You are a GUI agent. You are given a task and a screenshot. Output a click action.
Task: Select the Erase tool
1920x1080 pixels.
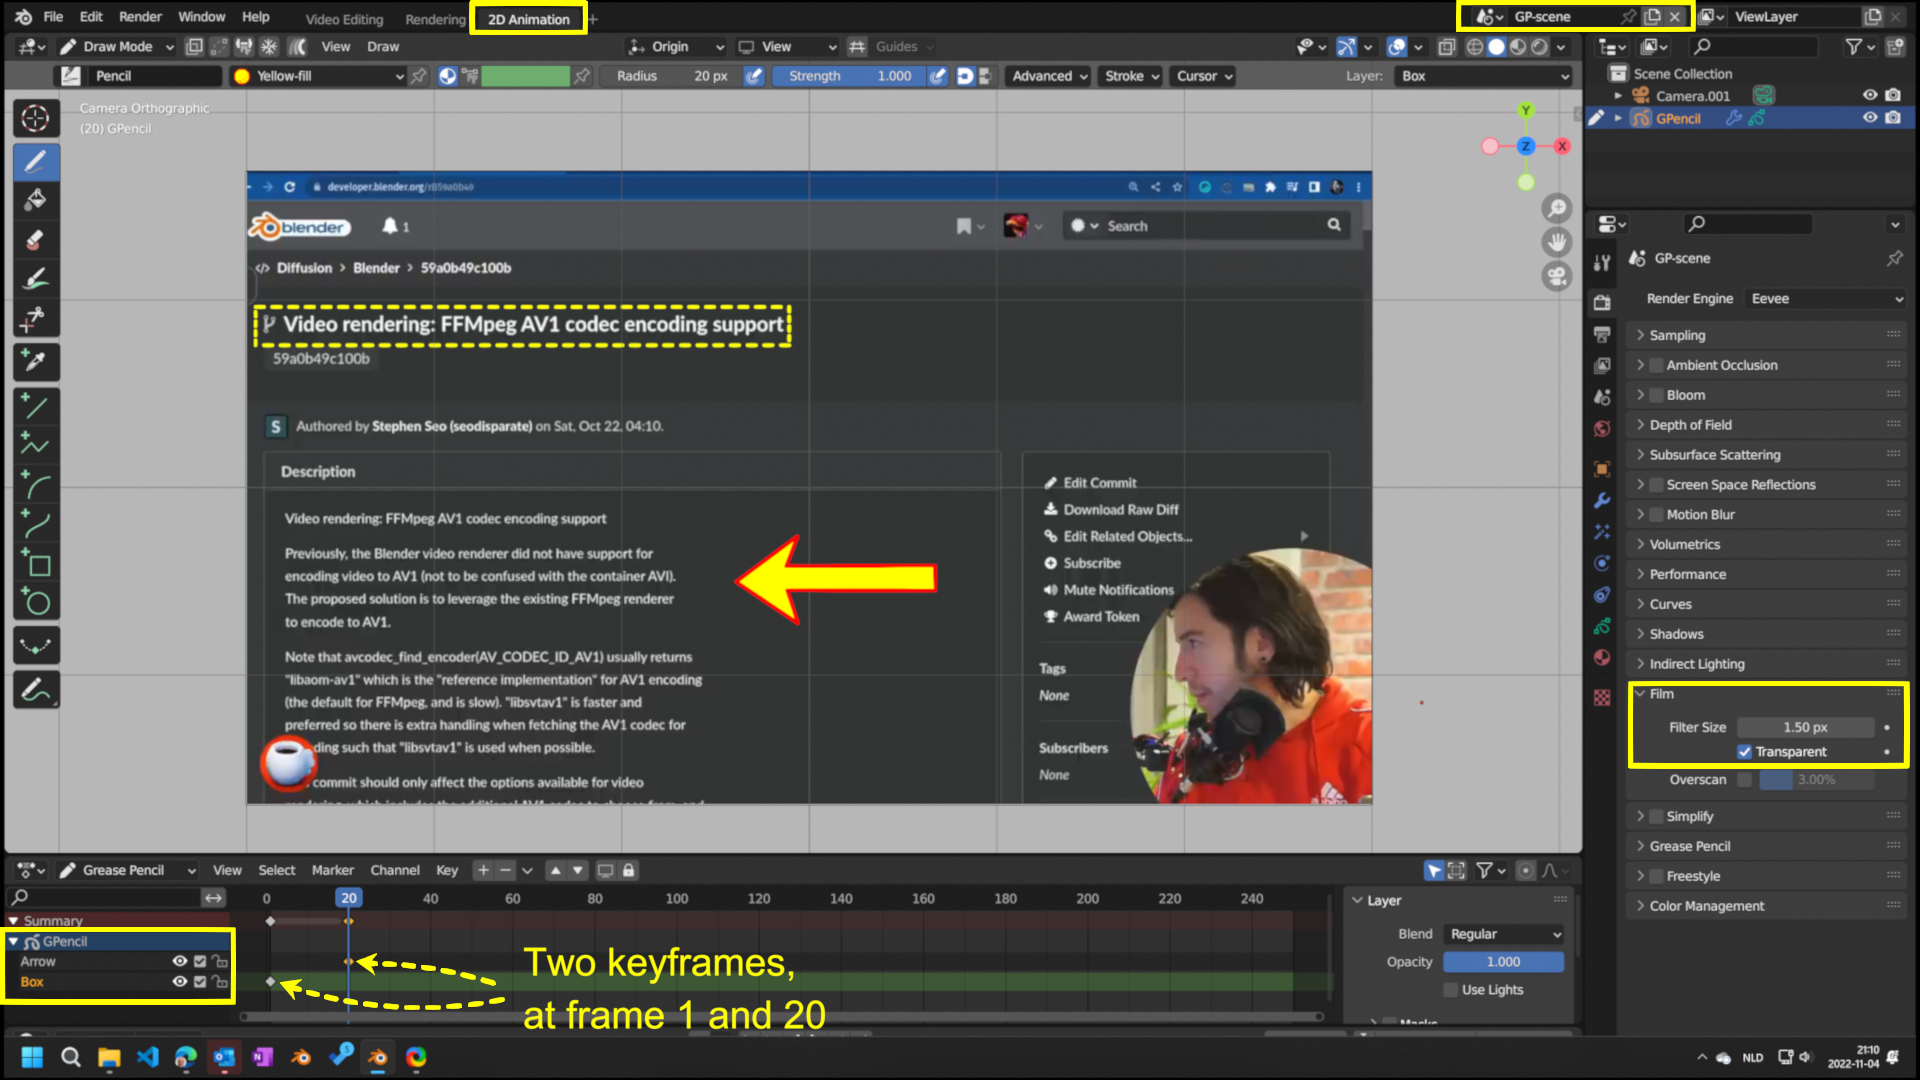[x=36, y=240]
